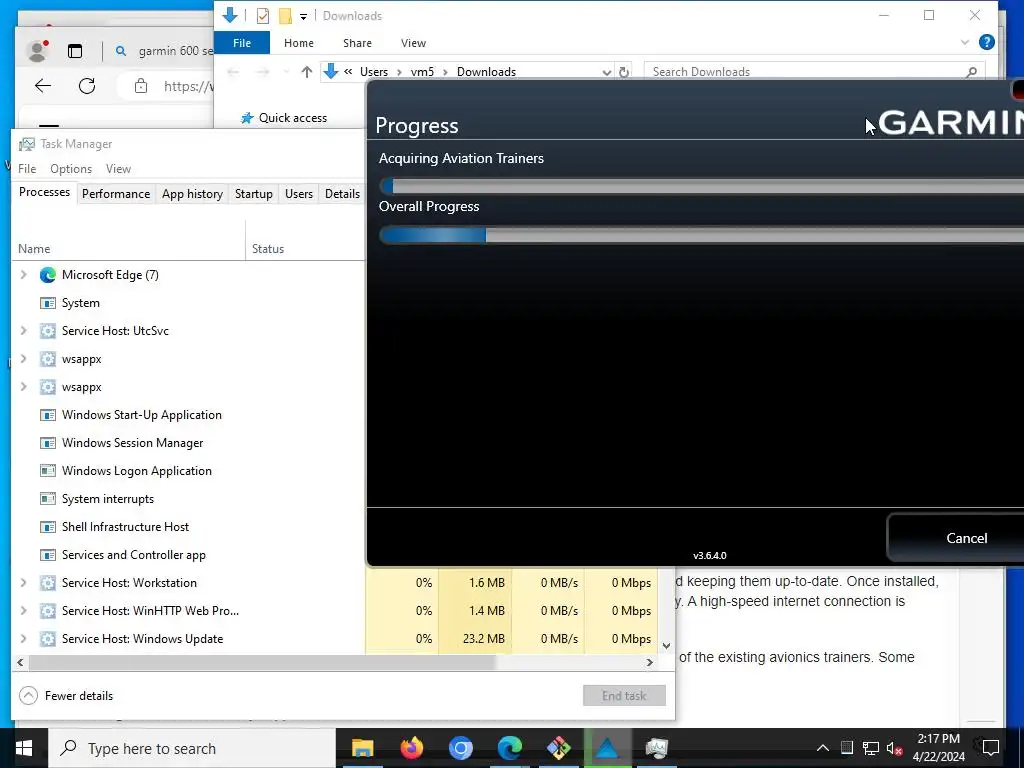Refresh the Downloads folder
This screenshot has height=768, width=1024.
click(624, 72)
